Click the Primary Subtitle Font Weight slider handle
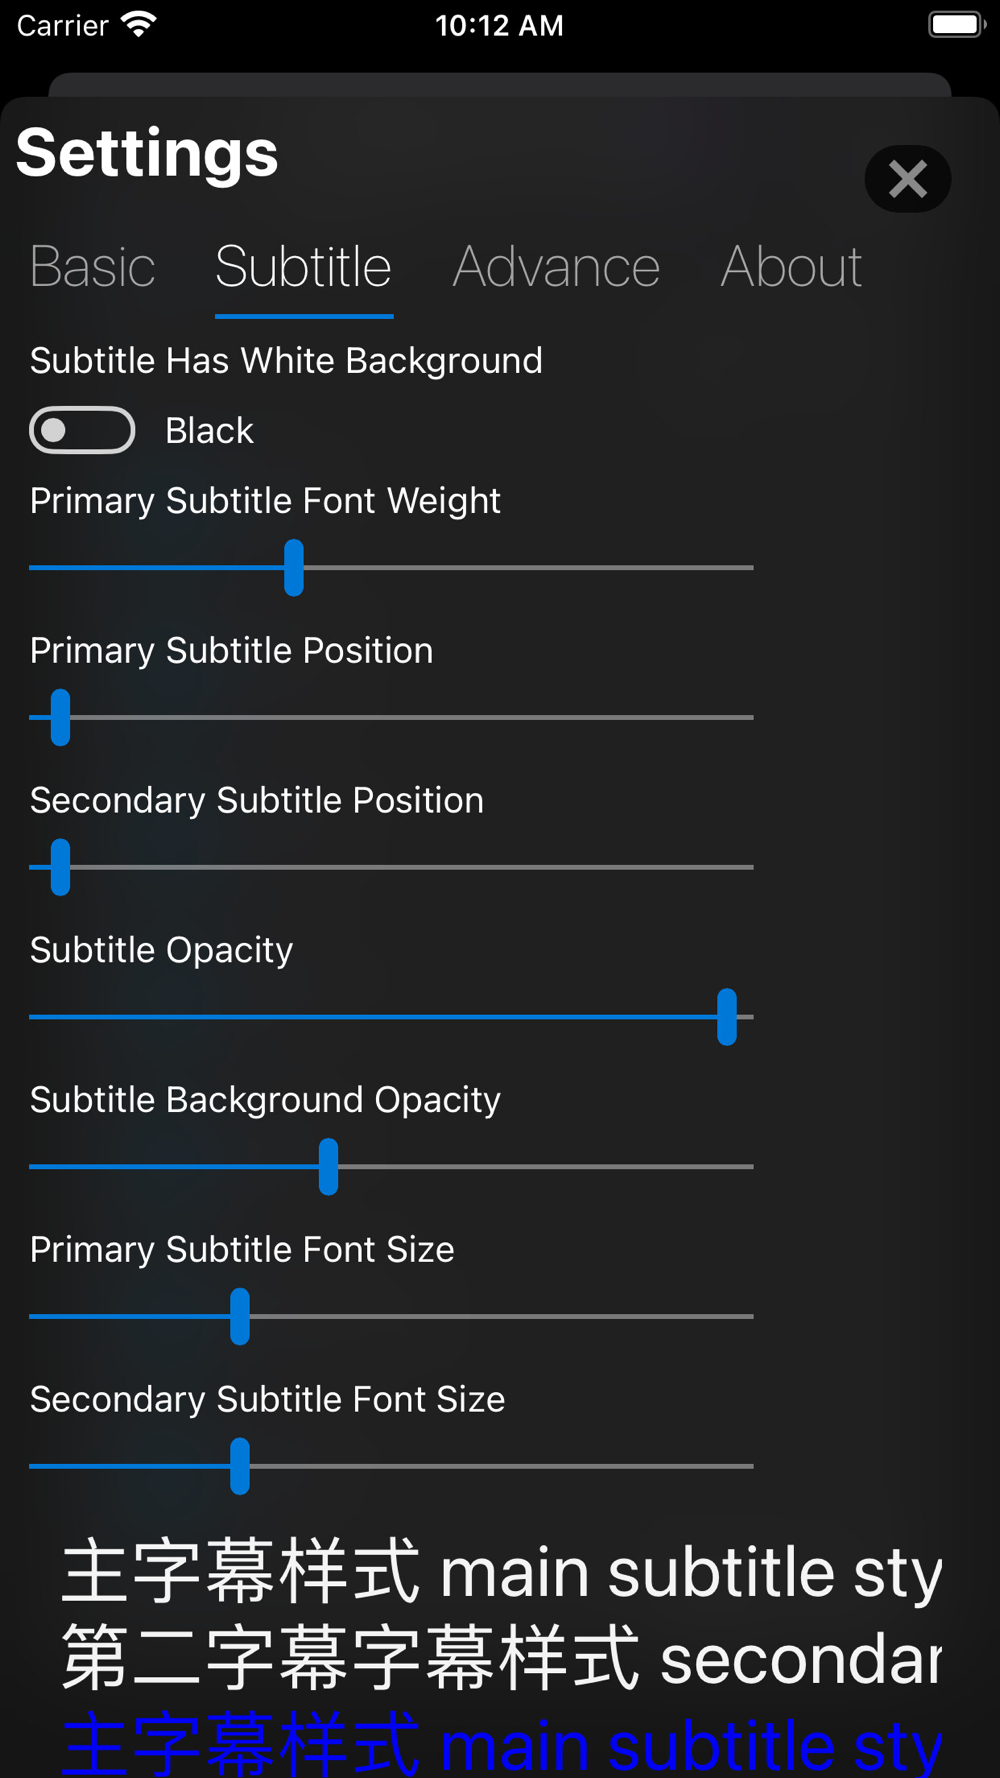 tap(293, 568)
